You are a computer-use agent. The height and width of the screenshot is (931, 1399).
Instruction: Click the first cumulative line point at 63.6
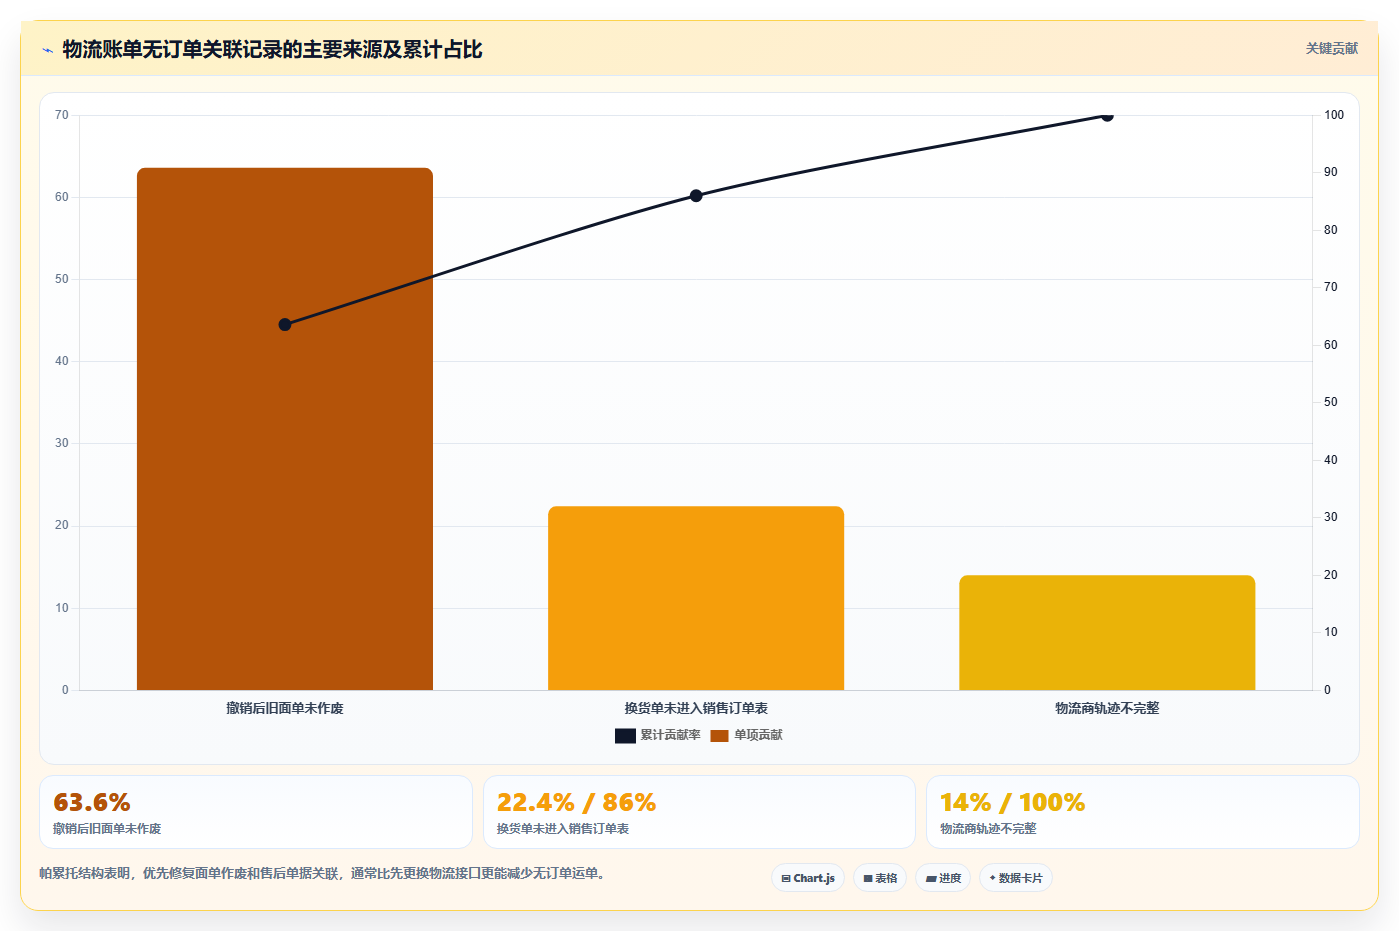pos(285,324)
